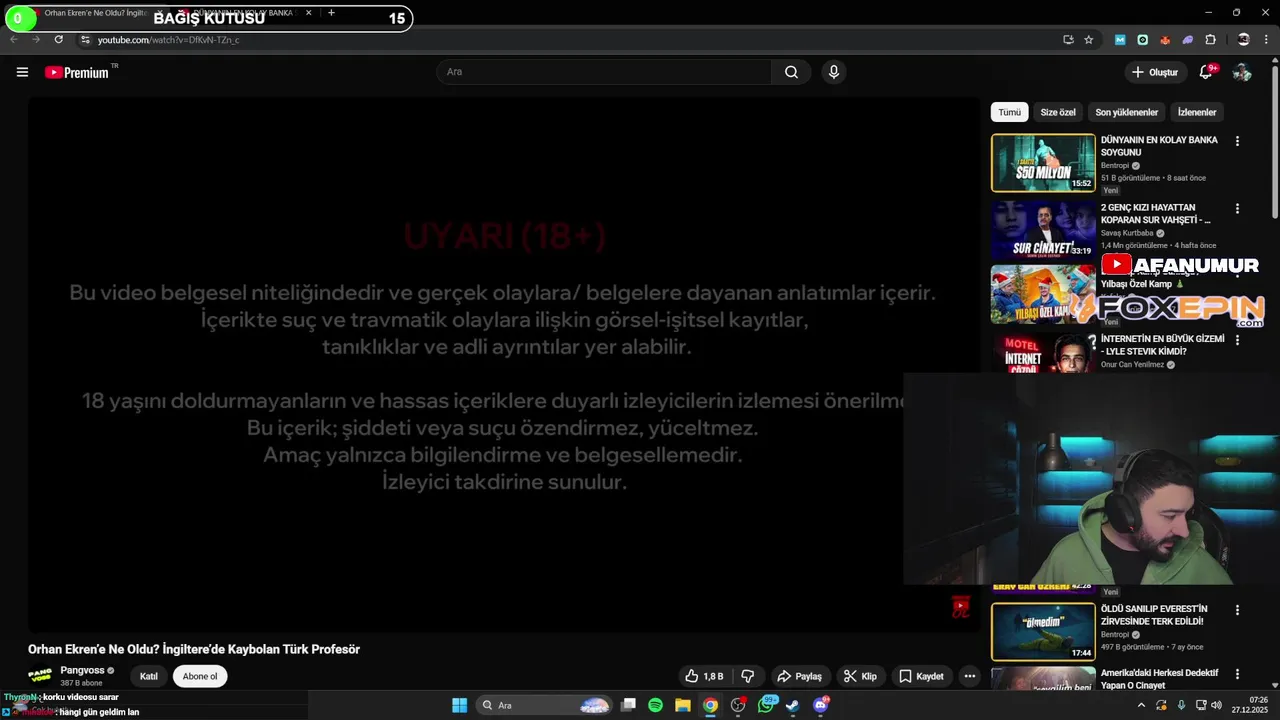The height and width of the screenshot is (720, 1280).
Task: Click the page vertical scrollbar
Action: [1275, 140]
